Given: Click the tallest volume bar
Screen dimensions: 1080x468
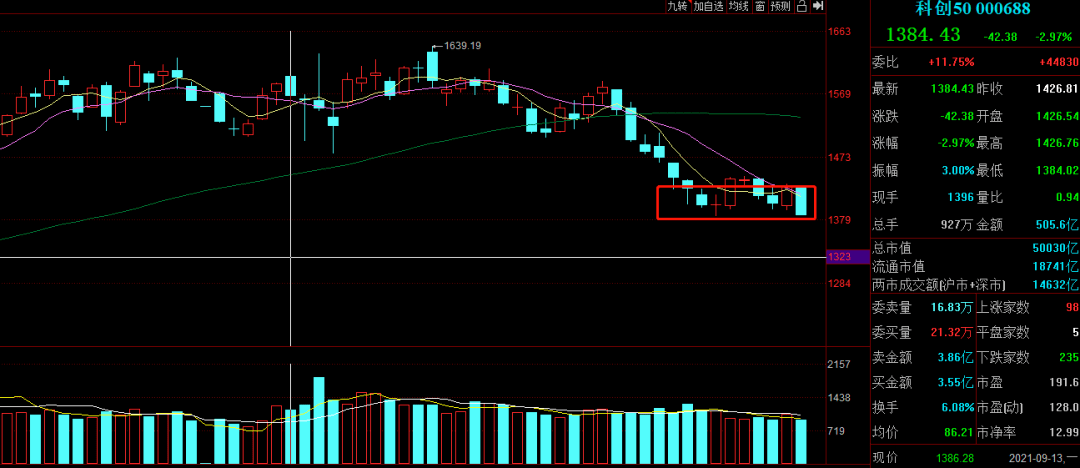Looking at the screenshot, I should 319,420.
